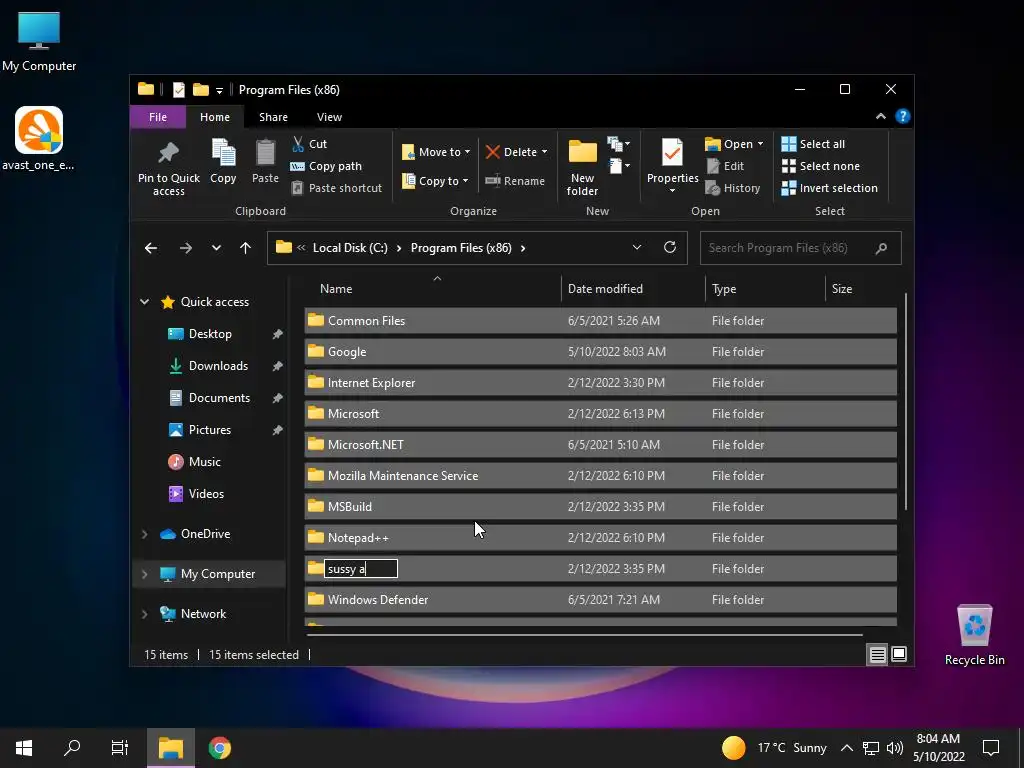Click the Search Program Files (x86) box
This screenshot has height=768, width=1024.
point(800,248)
